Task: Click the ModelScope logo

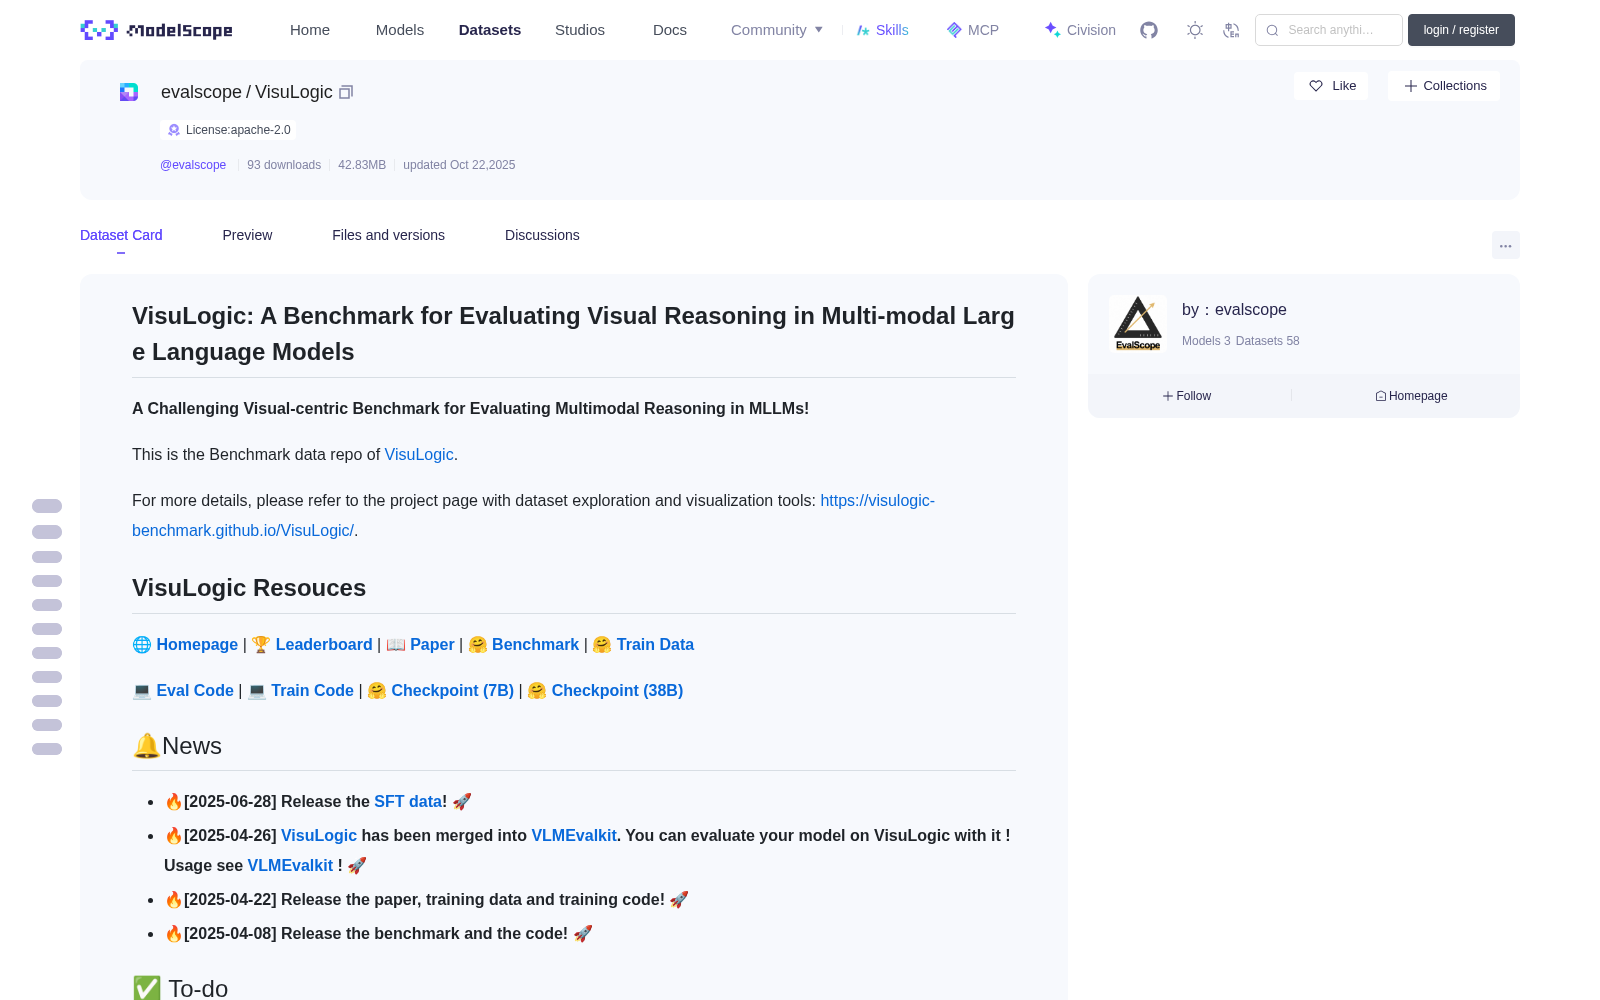Action: pyautogui.click(x=157, y=30)
